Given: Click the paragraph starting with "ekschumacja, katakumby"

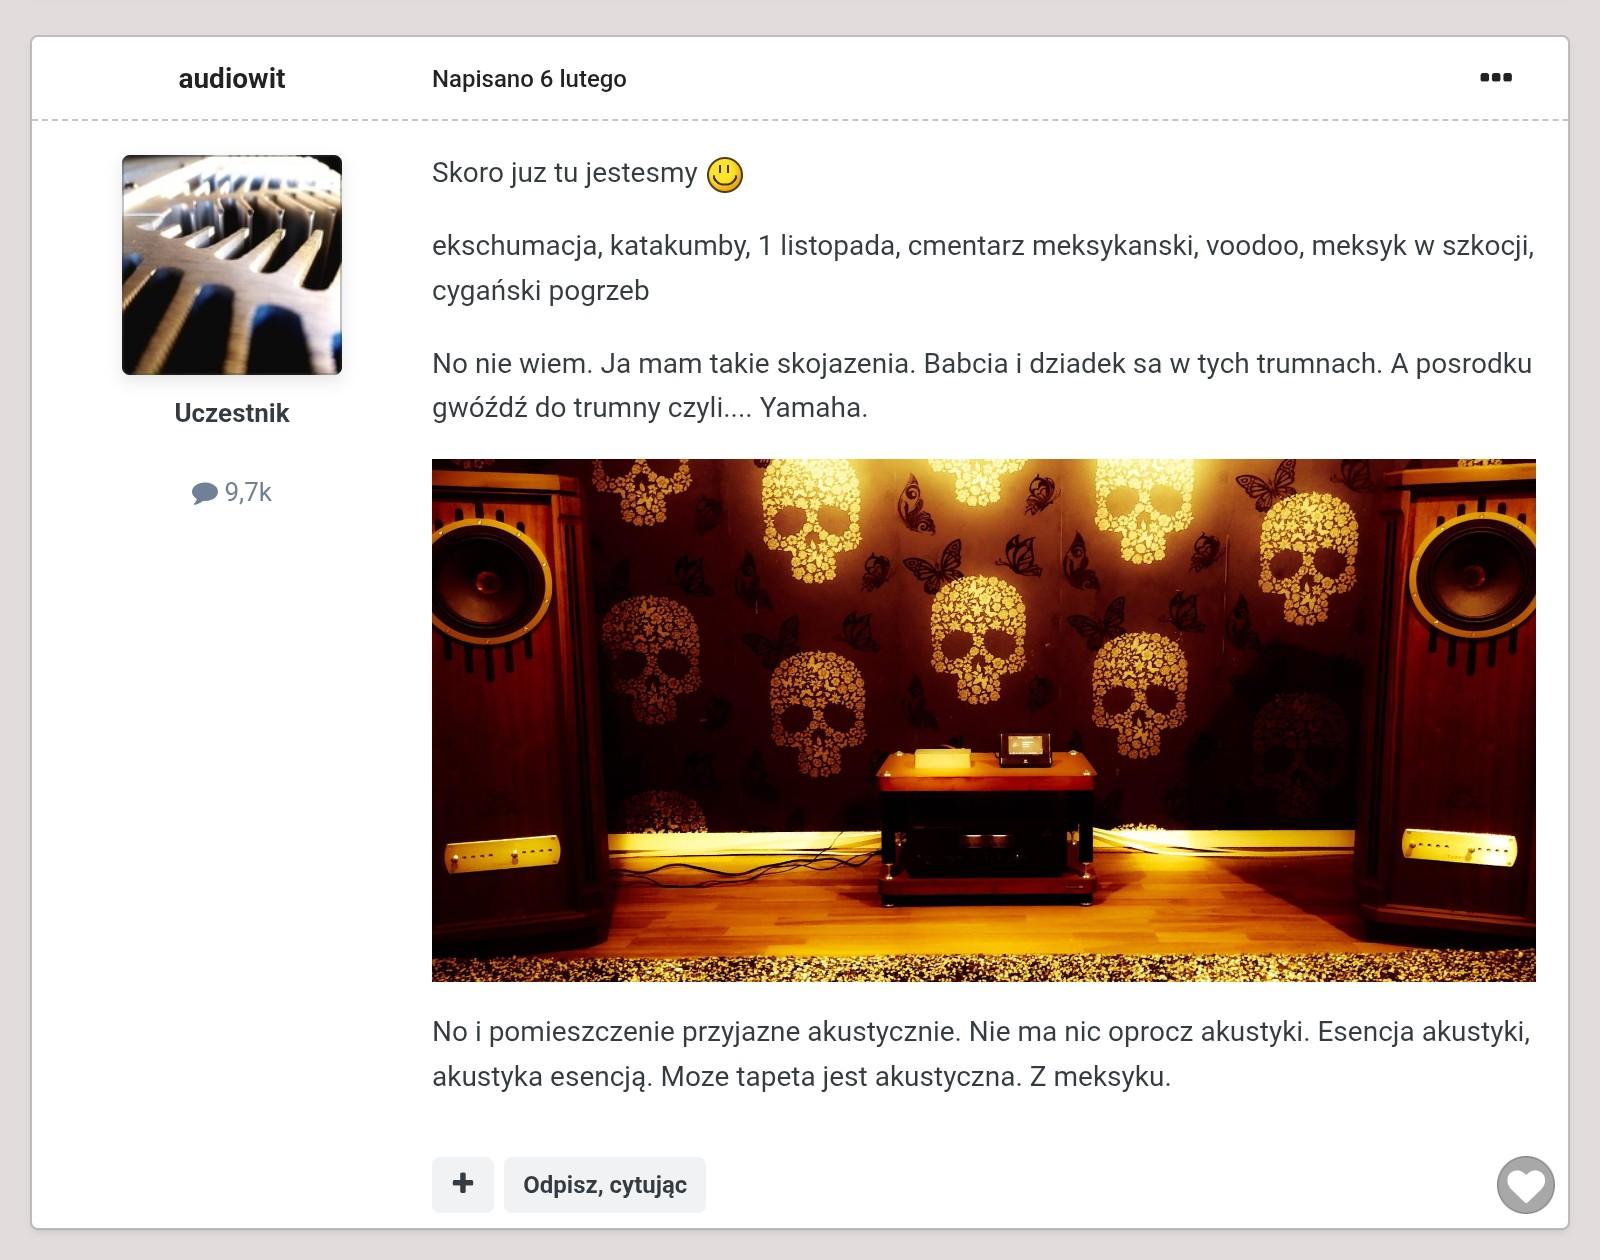Looking at the screenshot, I should tap(982, 268).
